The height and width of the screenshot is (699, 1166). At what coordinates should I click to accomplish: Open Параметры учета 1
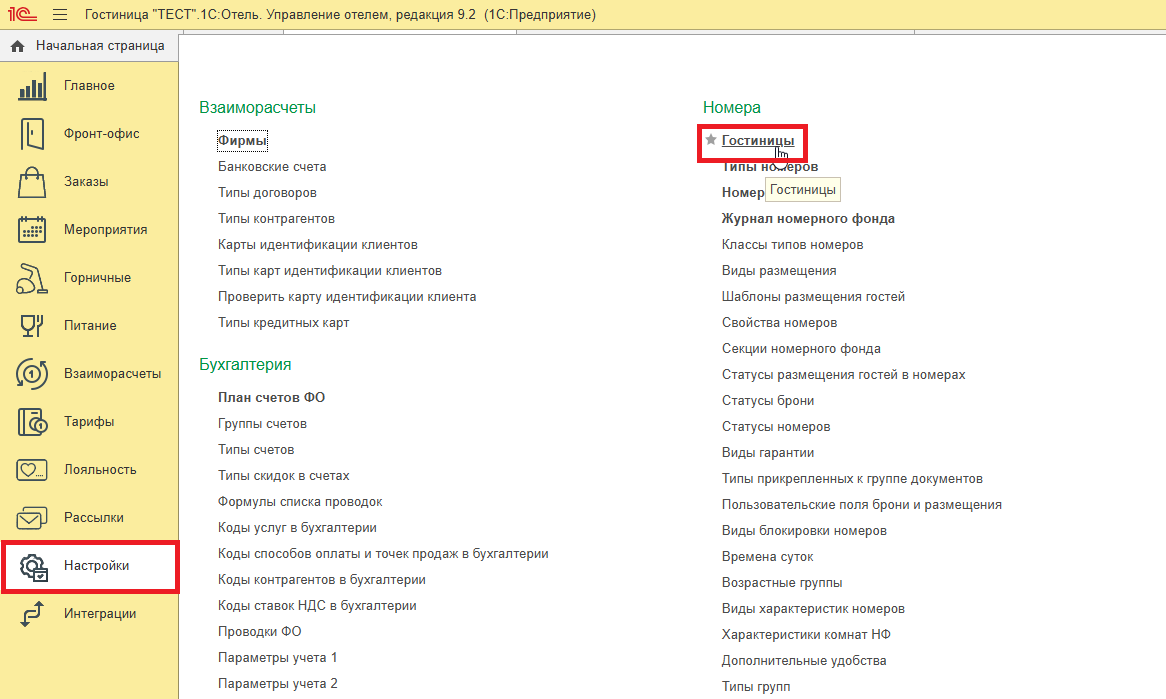pyautogui.click(x=277, y=658)
